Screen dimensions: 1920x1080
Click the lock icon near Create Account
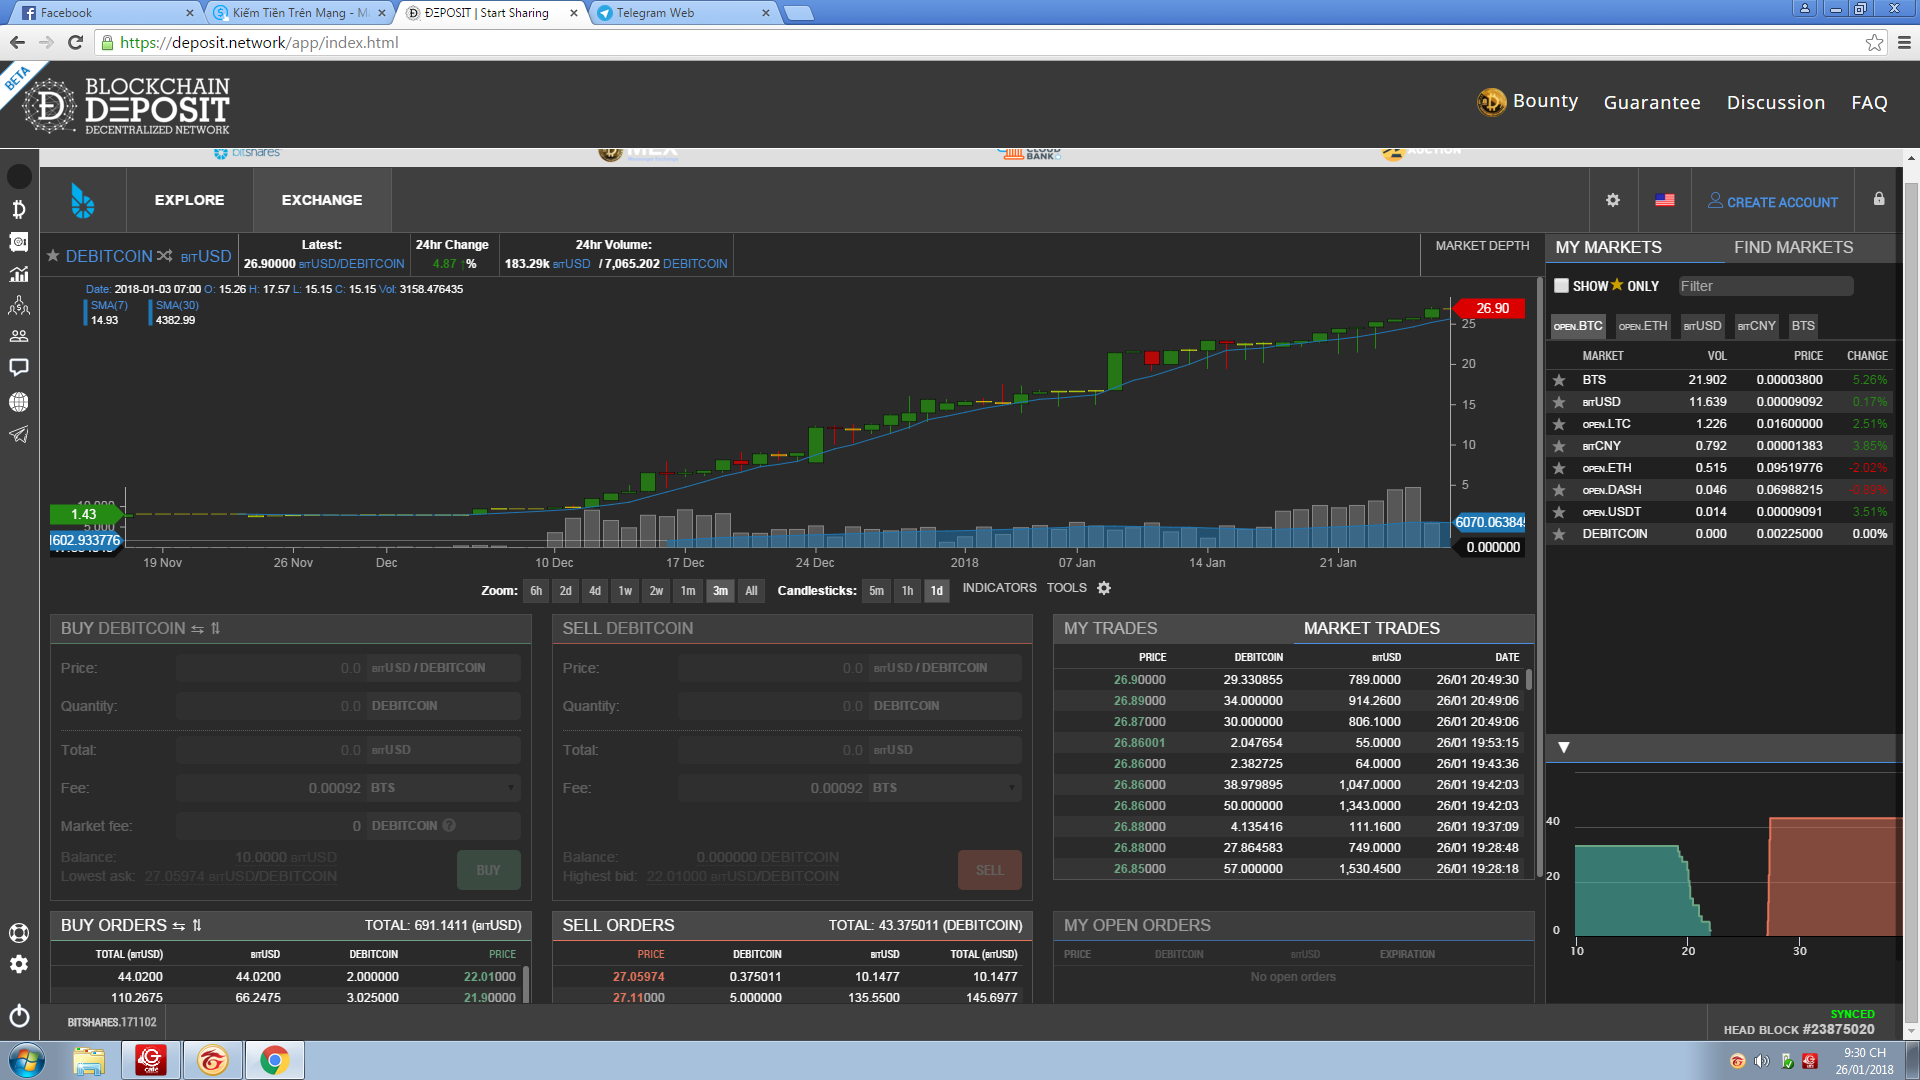(1879, 199)
